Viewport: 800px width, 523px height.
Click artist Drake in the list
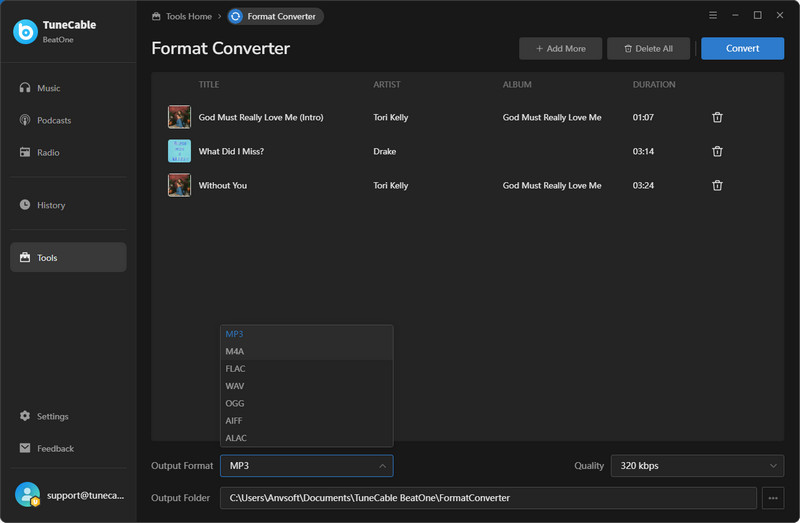pos(385,152)
